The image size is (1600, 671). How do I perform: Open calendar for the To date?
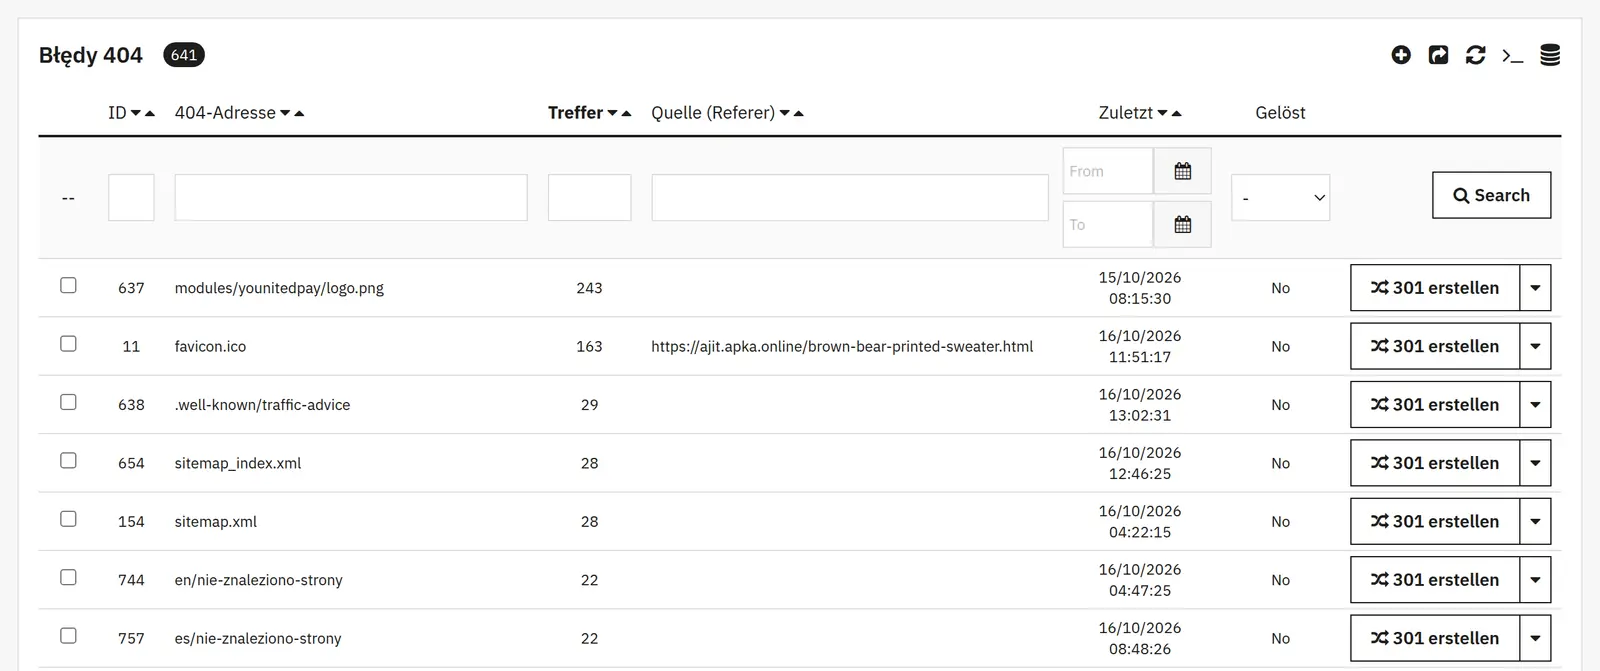point(1183,224)
